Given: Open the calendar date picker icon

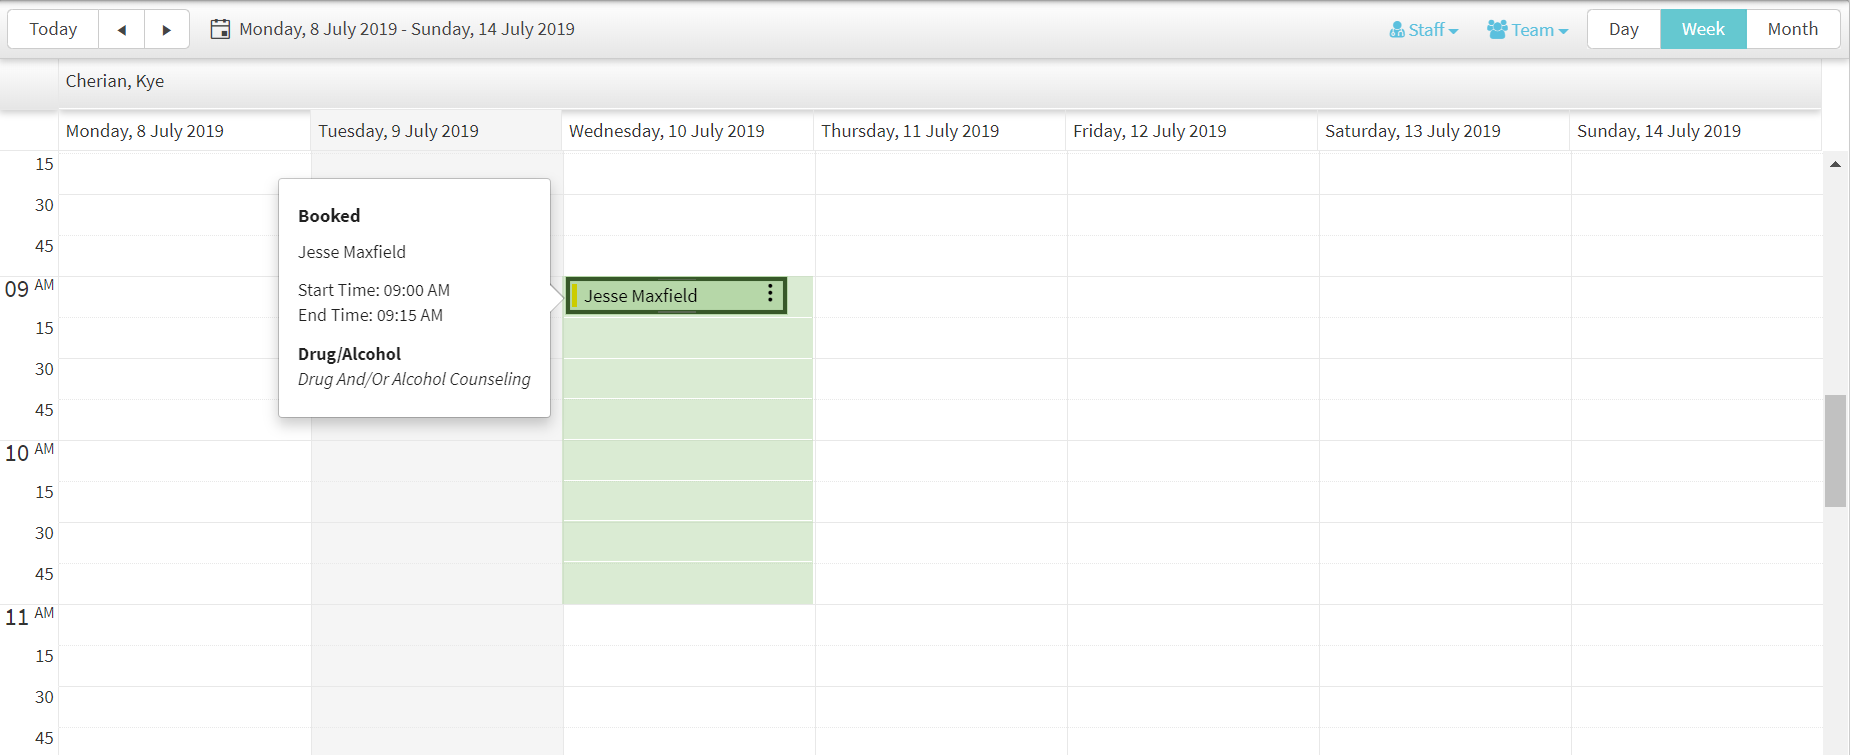Looking at the screenshot, I should tap(220, 29).
